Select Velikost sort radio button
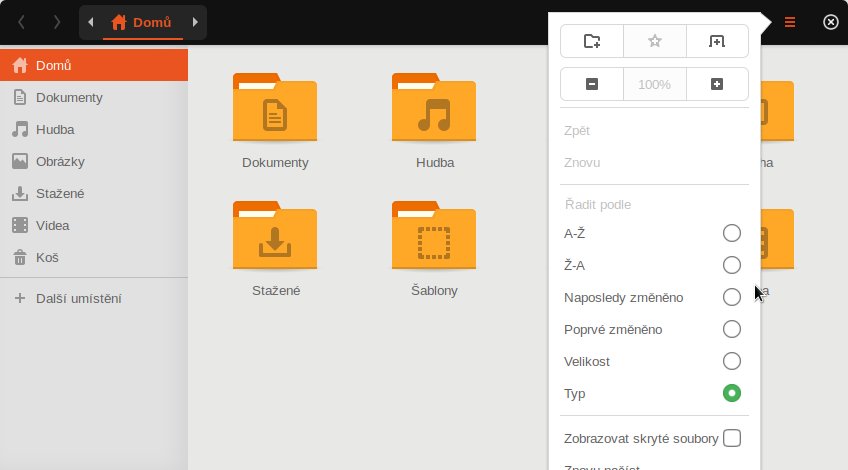The height and width of the screenshot is (470, 848). [x=731, y=361]
